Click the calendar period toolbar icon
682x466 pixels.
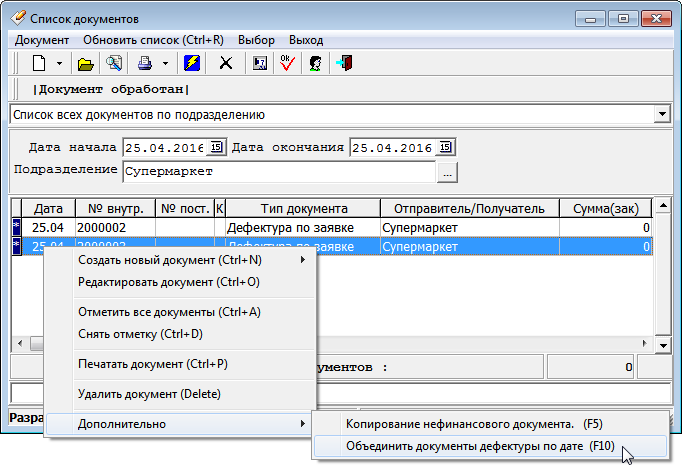click(260, 64)
